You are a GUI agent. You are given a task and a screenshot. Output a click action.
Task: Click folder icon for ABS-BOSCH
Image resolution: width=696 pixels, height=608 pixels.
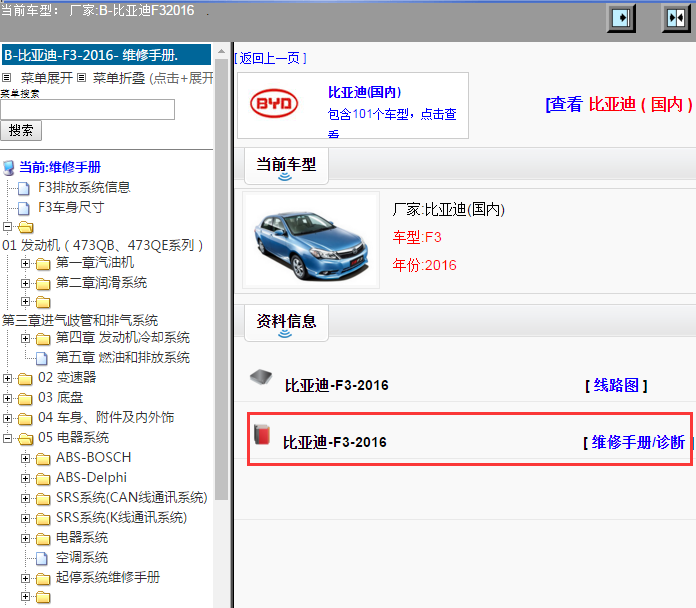coord(43,458)
